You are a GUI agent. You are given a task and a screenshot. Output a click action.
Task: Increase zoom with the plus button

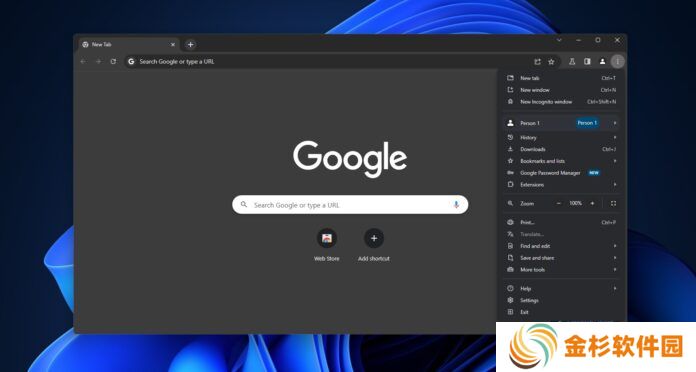pyautogui.click(x=592, y=203)
